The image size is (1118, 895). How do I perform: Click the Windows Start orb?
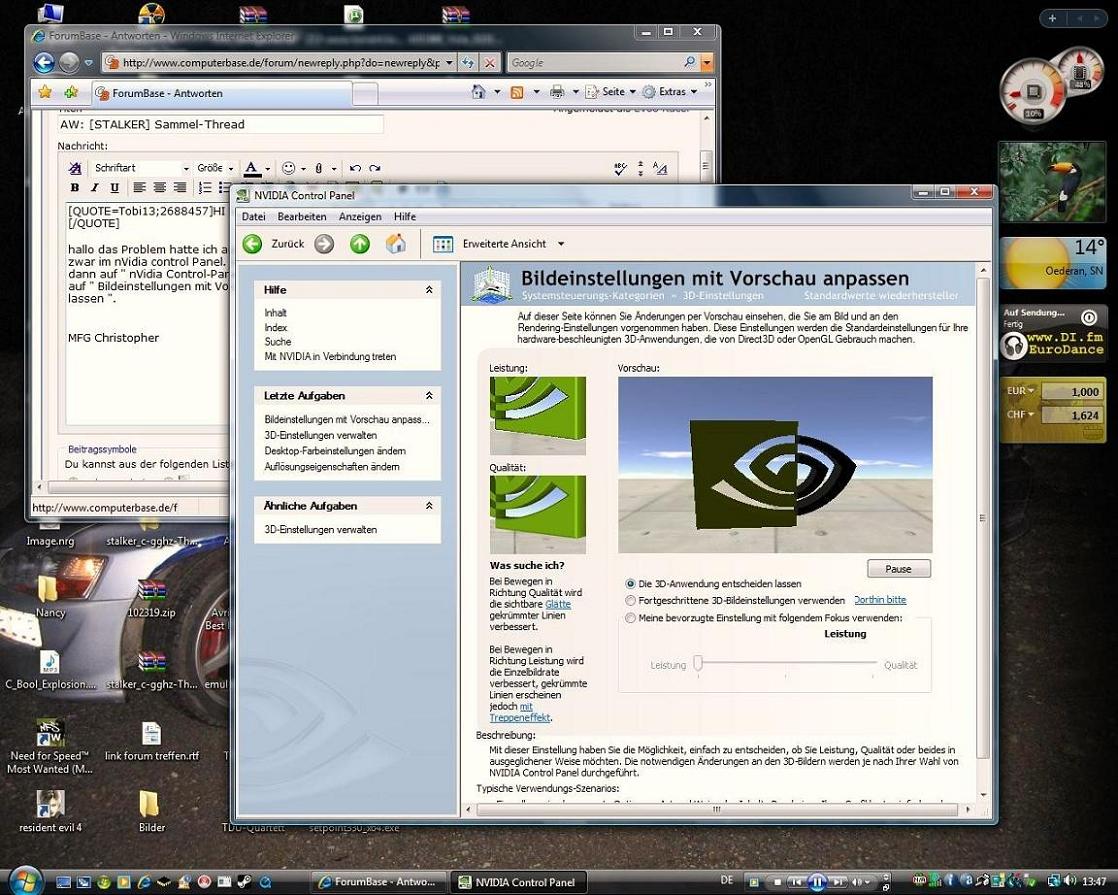click(x=26, y=881)
